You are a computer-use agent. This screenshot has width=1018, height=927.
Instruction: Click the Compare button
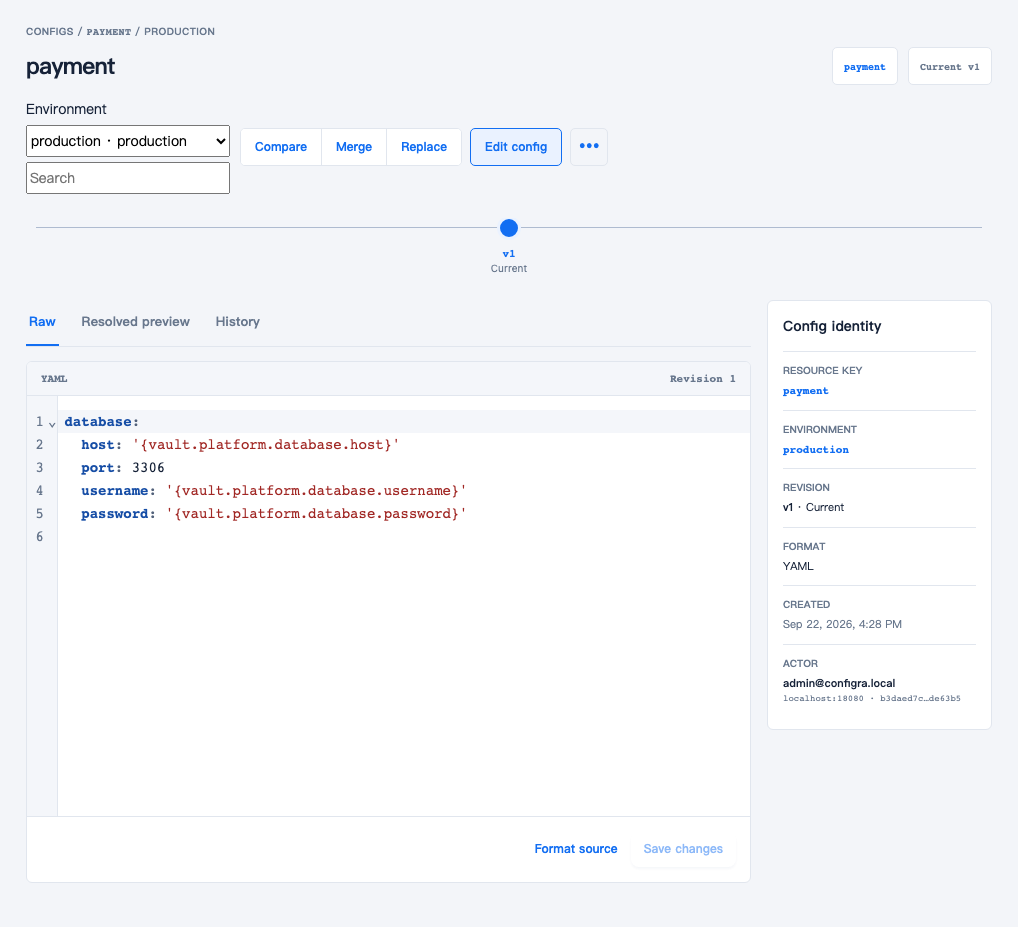[x=280, y=147]
